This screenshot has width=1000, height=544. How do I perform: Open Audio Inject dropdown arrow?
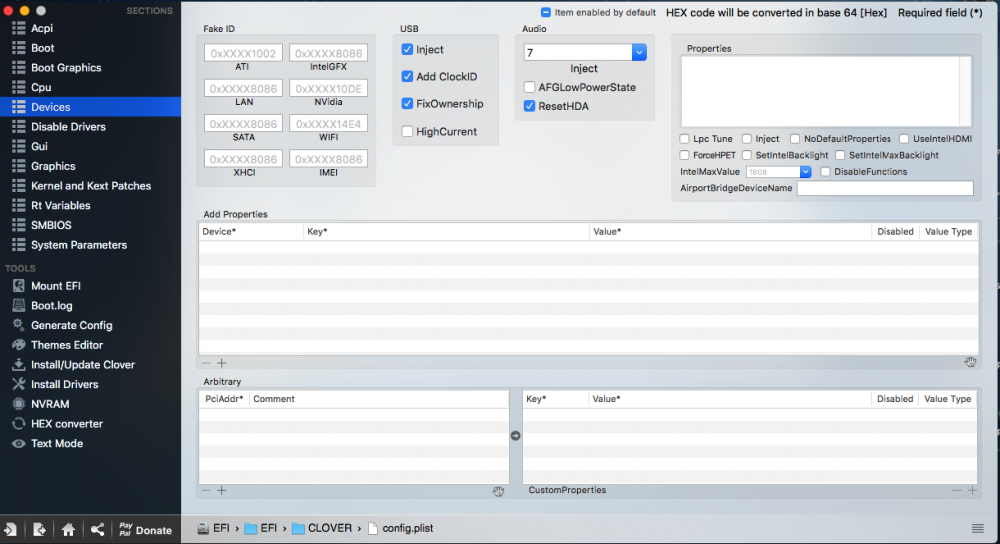coord(639,52)
